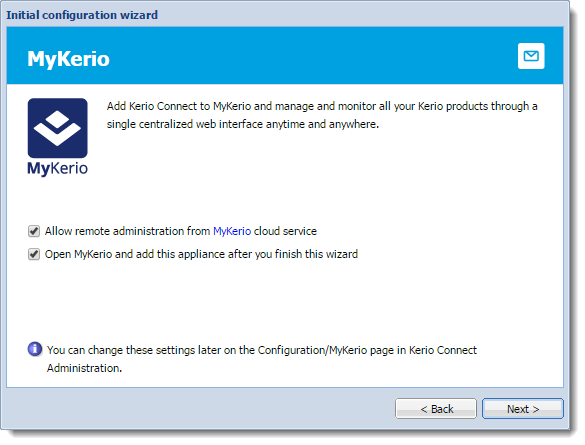Image resolution: width=585 pixels, height=445 pixels.
Task: Go to the next wizard step
Action: click(523, 409)
